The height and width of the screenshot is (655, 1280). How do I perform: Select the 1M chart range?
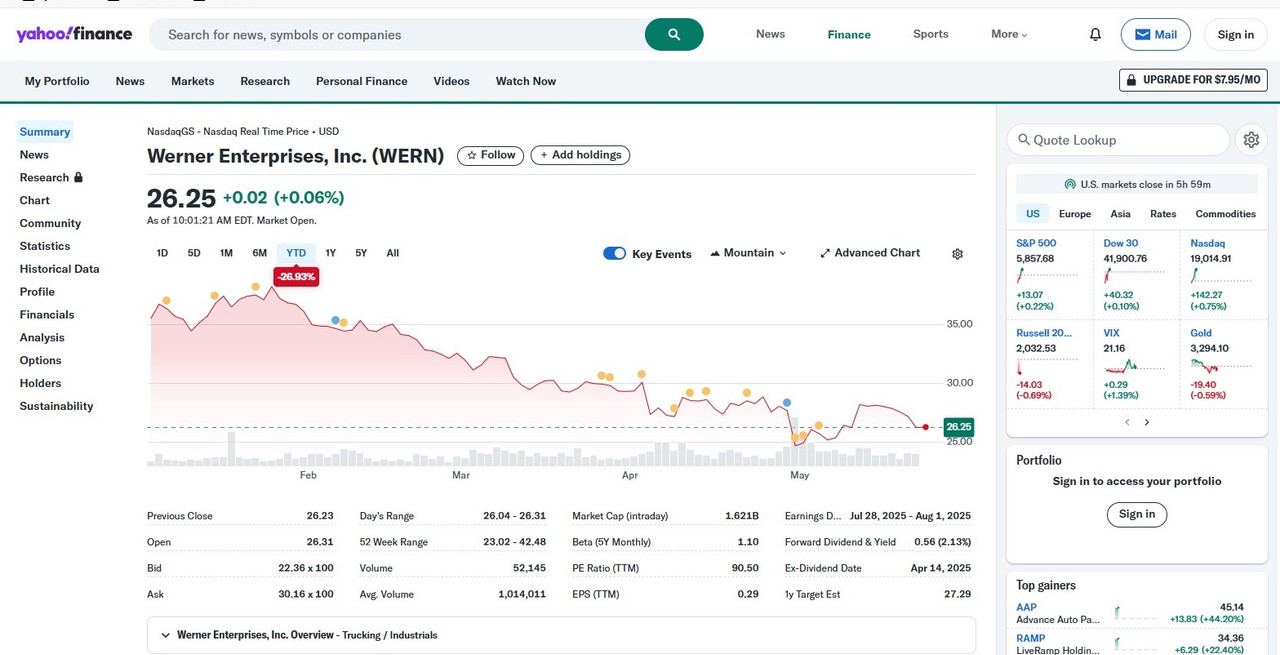[226, 253]
